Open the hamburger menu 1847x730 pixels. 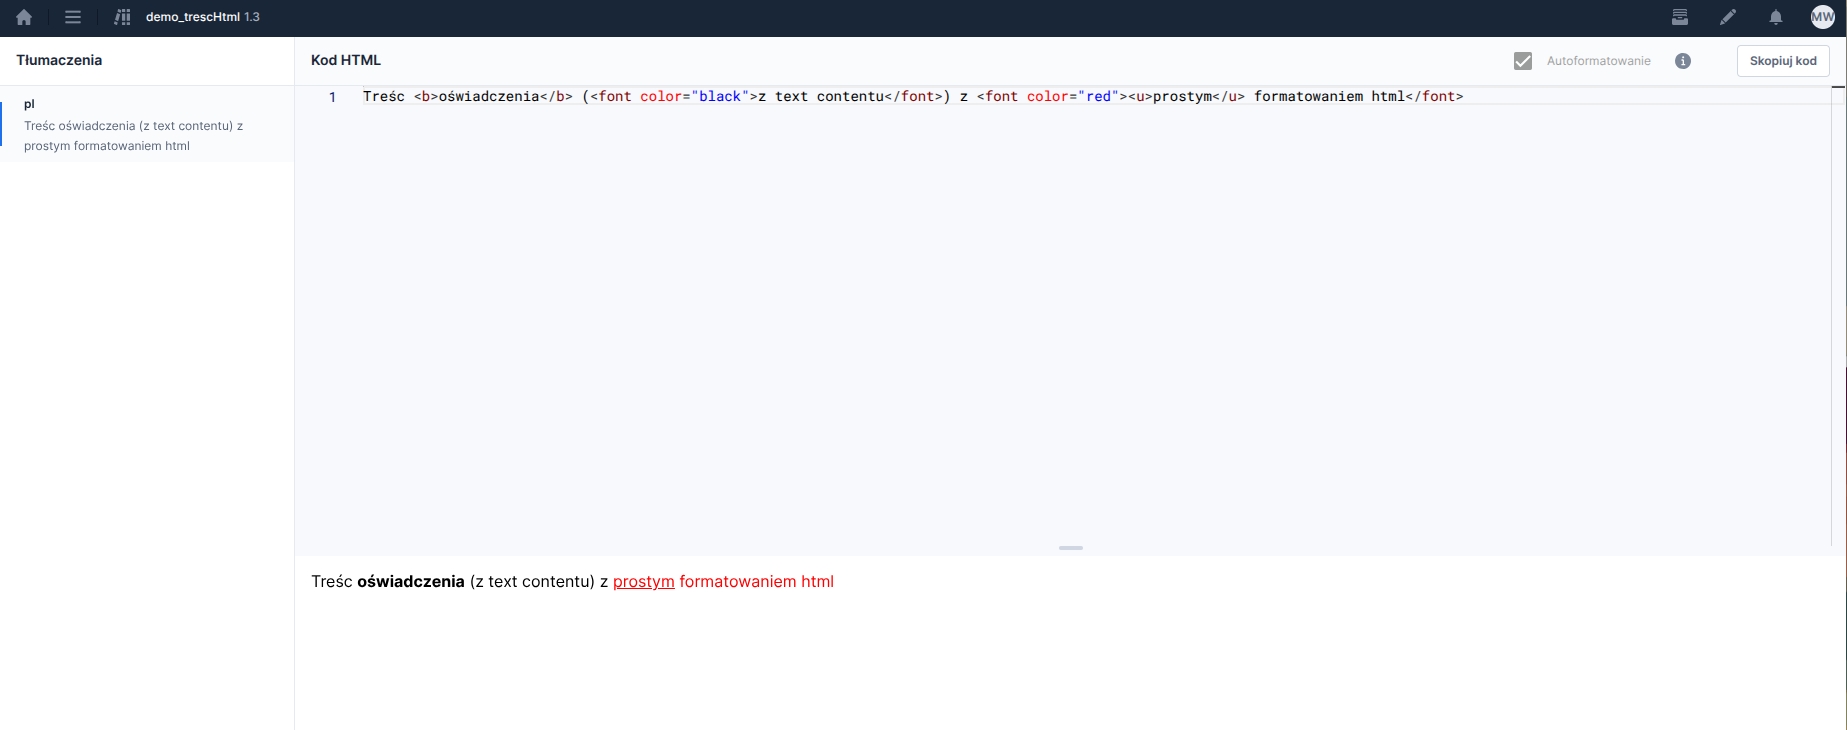point(73,17)
